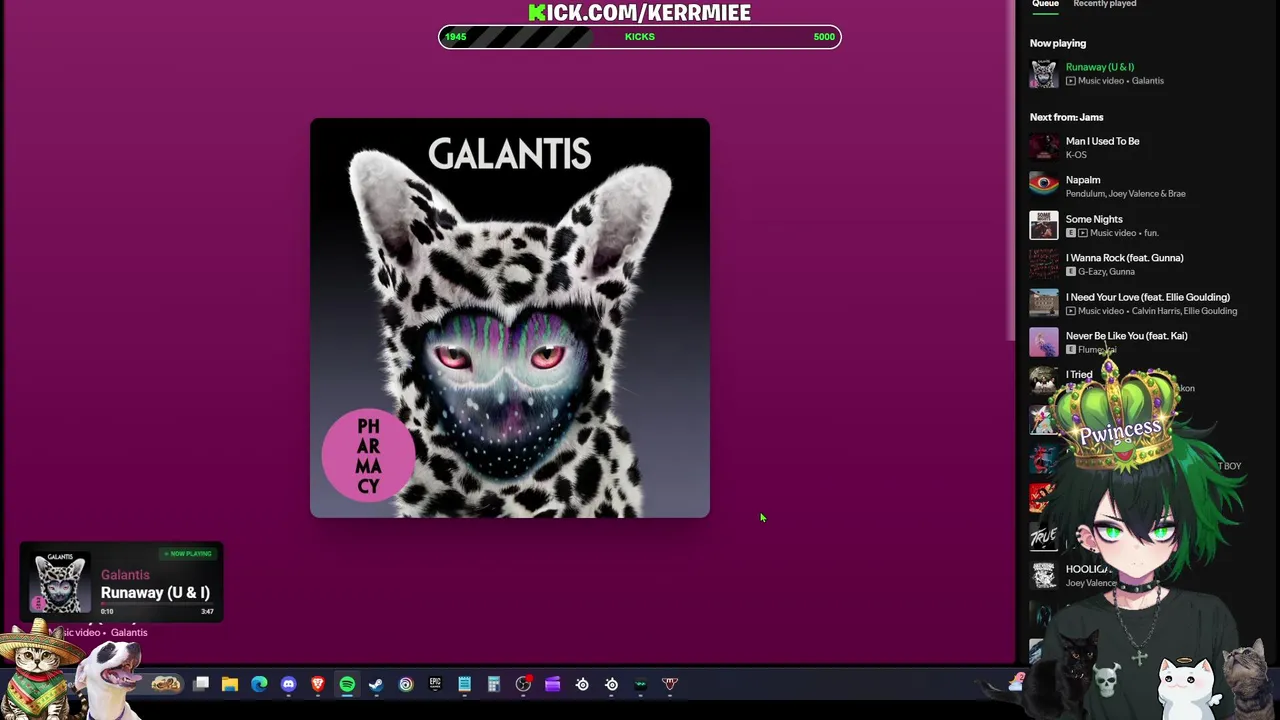Select the Man I Used To Be track
The height and width of the screenshot is (720, 1280).
1102,141
